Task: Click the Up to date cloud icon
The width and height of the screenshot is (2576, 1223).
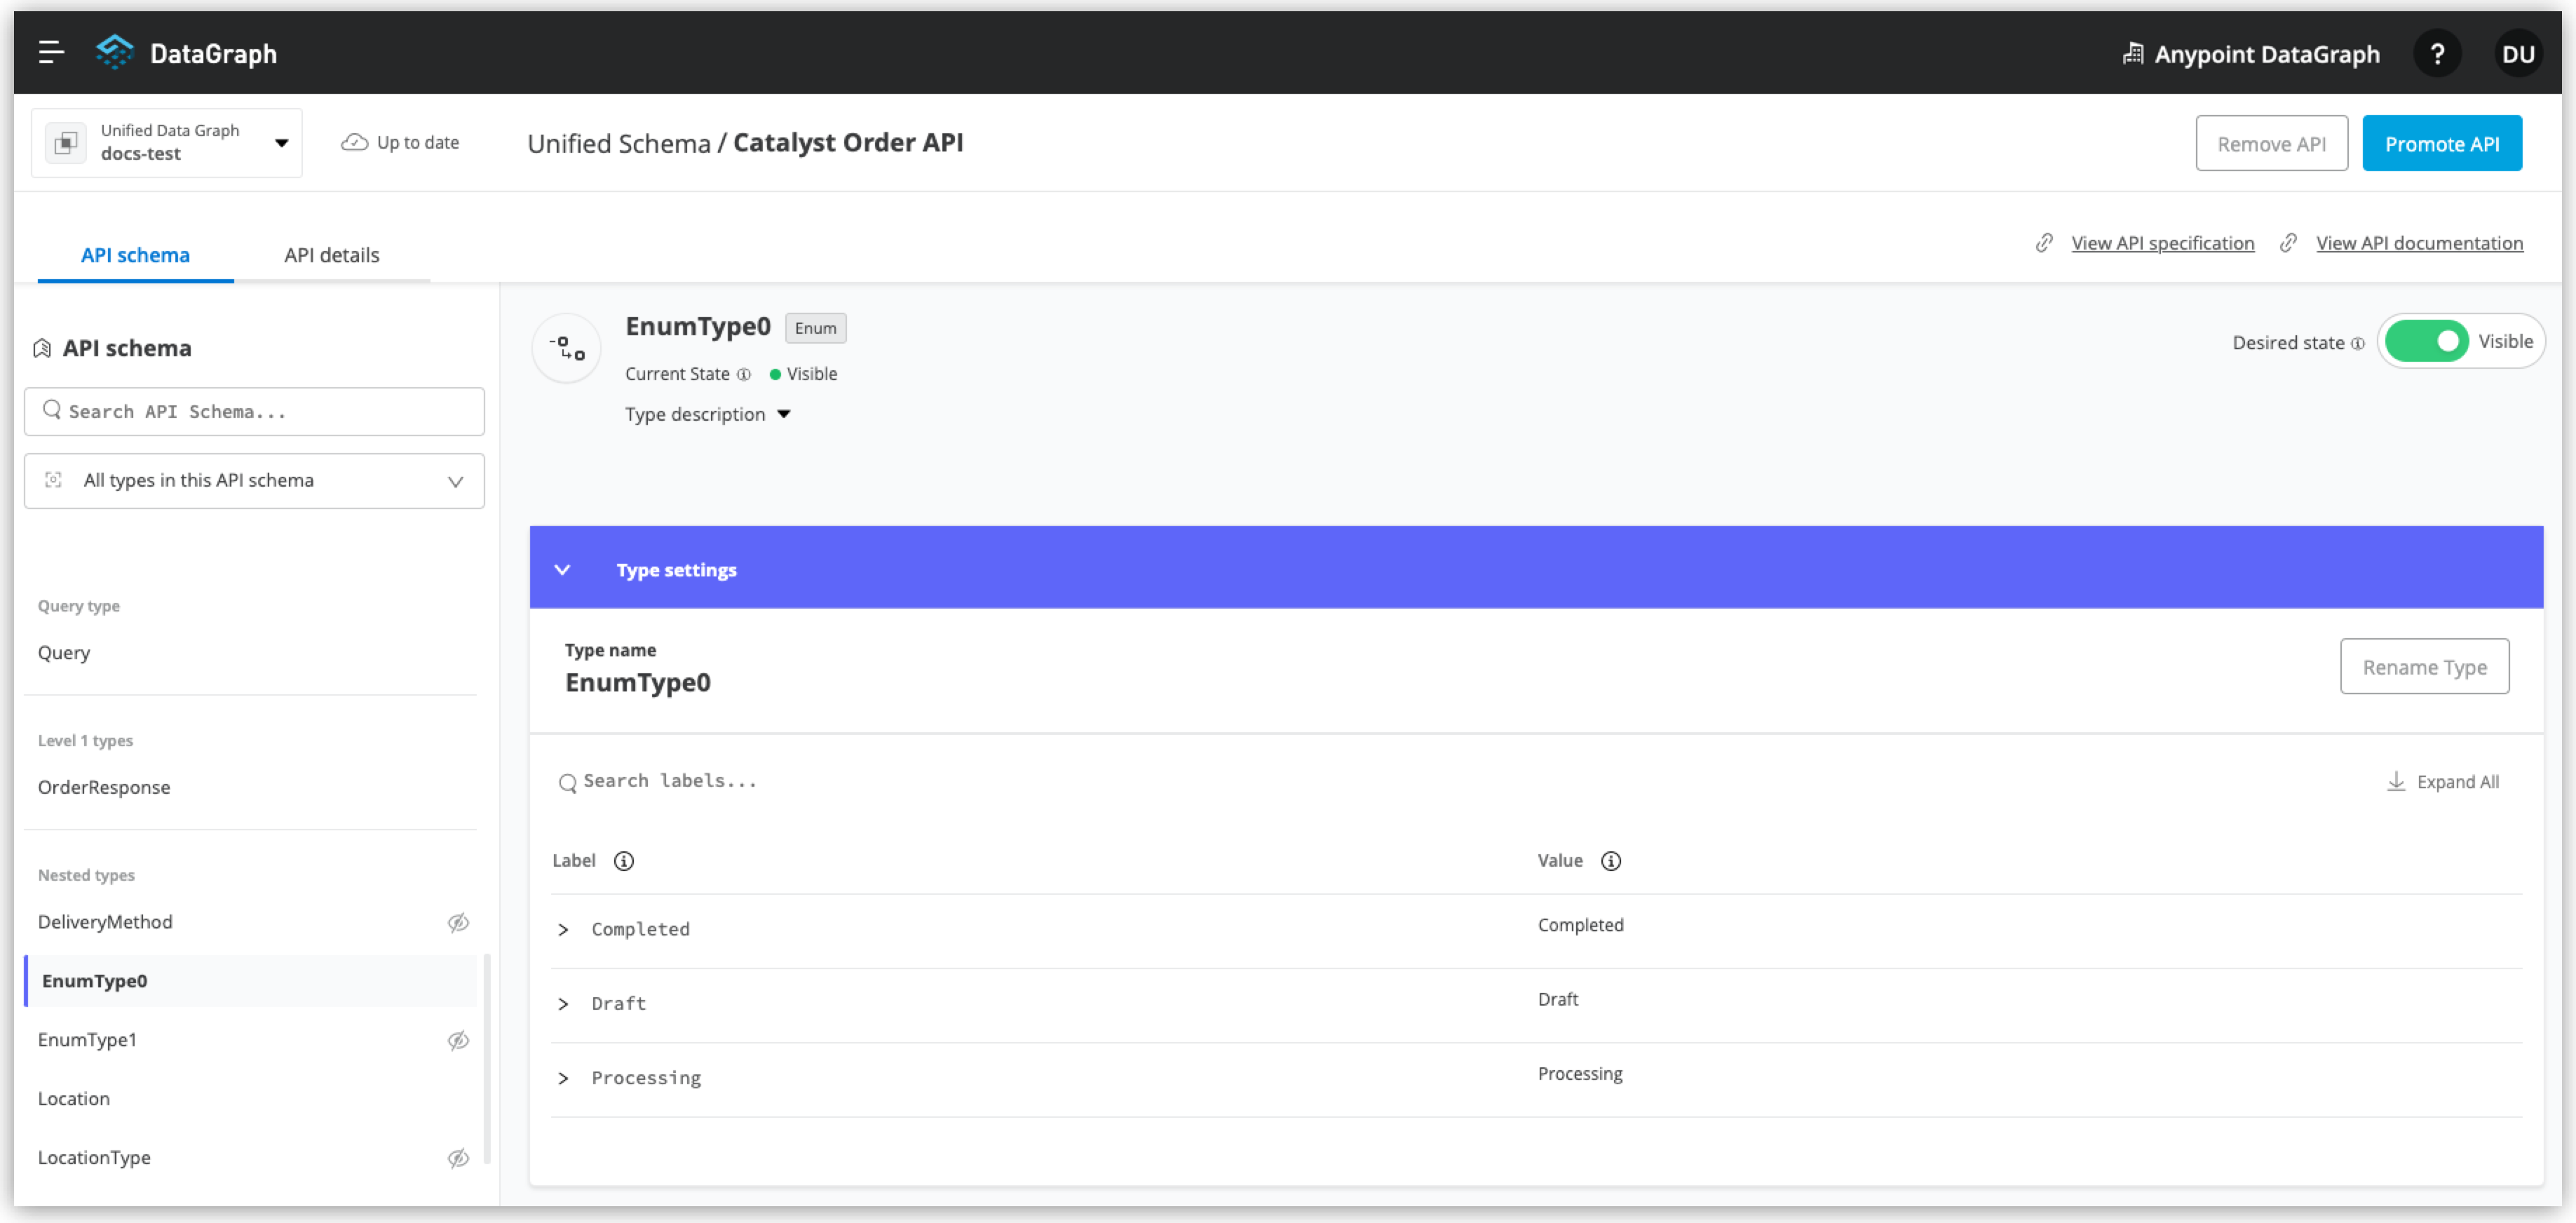Action: point(355,142)
